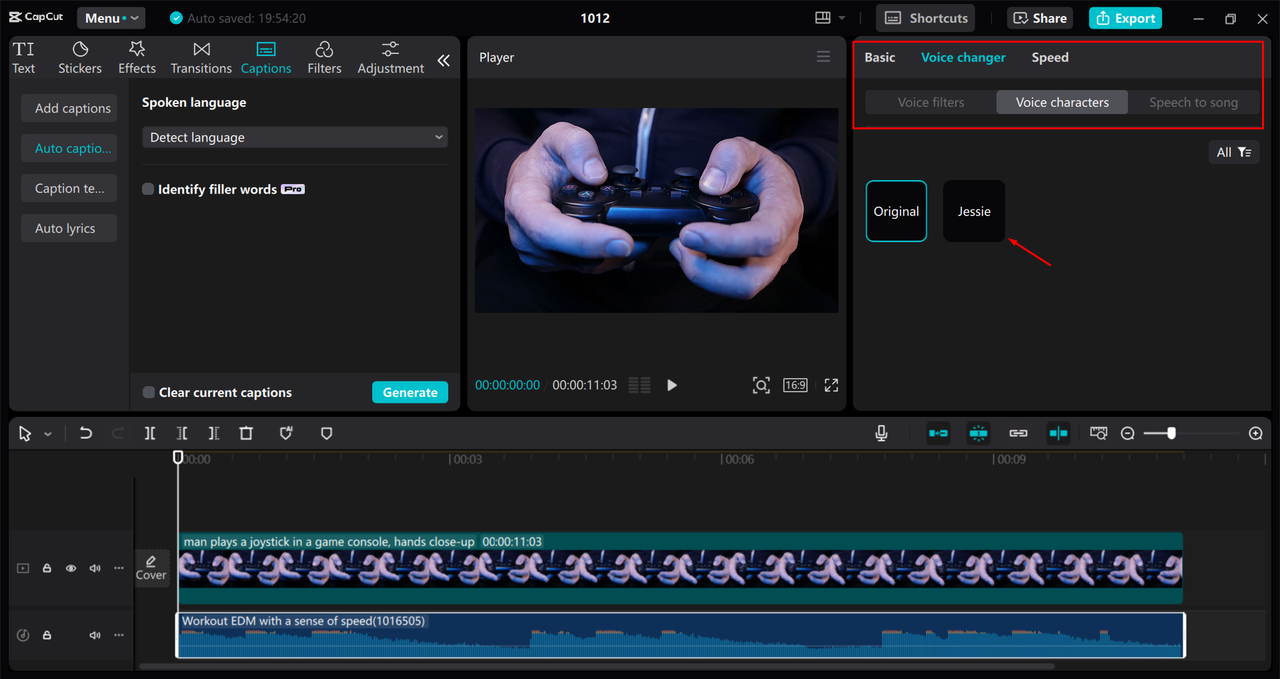Open the All filter dropdown
The height and width of the screenshot is (679, 1280).
1234,152
